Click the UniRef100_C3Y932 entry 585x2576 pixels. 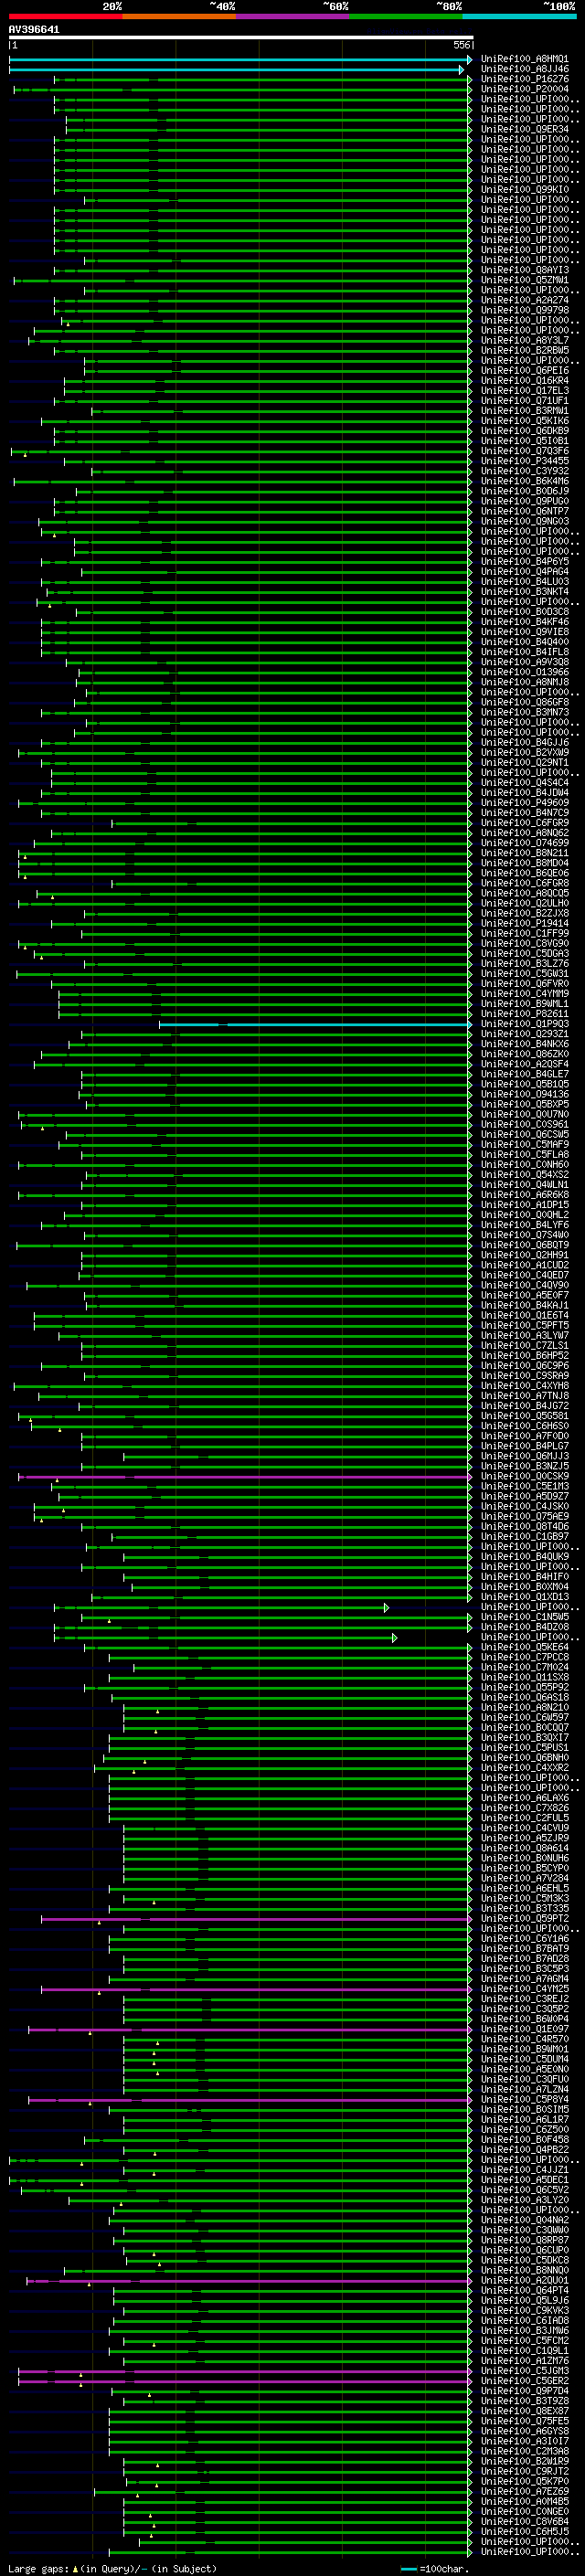point(525,472)
